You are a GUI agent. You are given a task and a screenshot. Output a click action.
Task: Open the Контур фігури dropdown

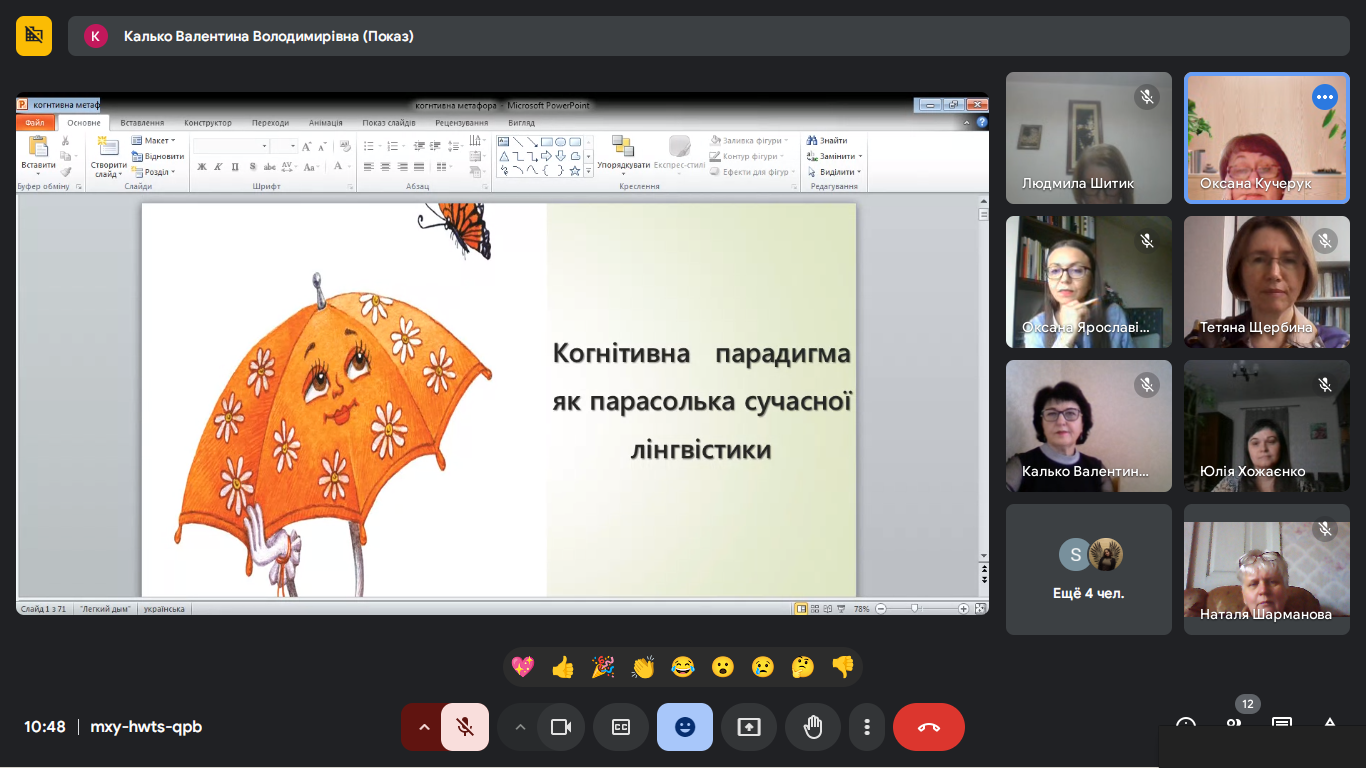747,156
